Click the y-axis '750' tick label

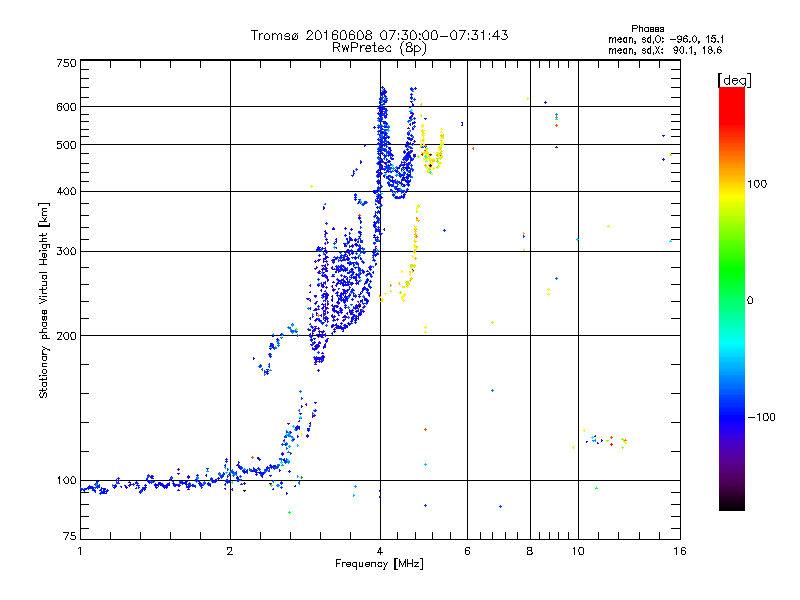66,63
